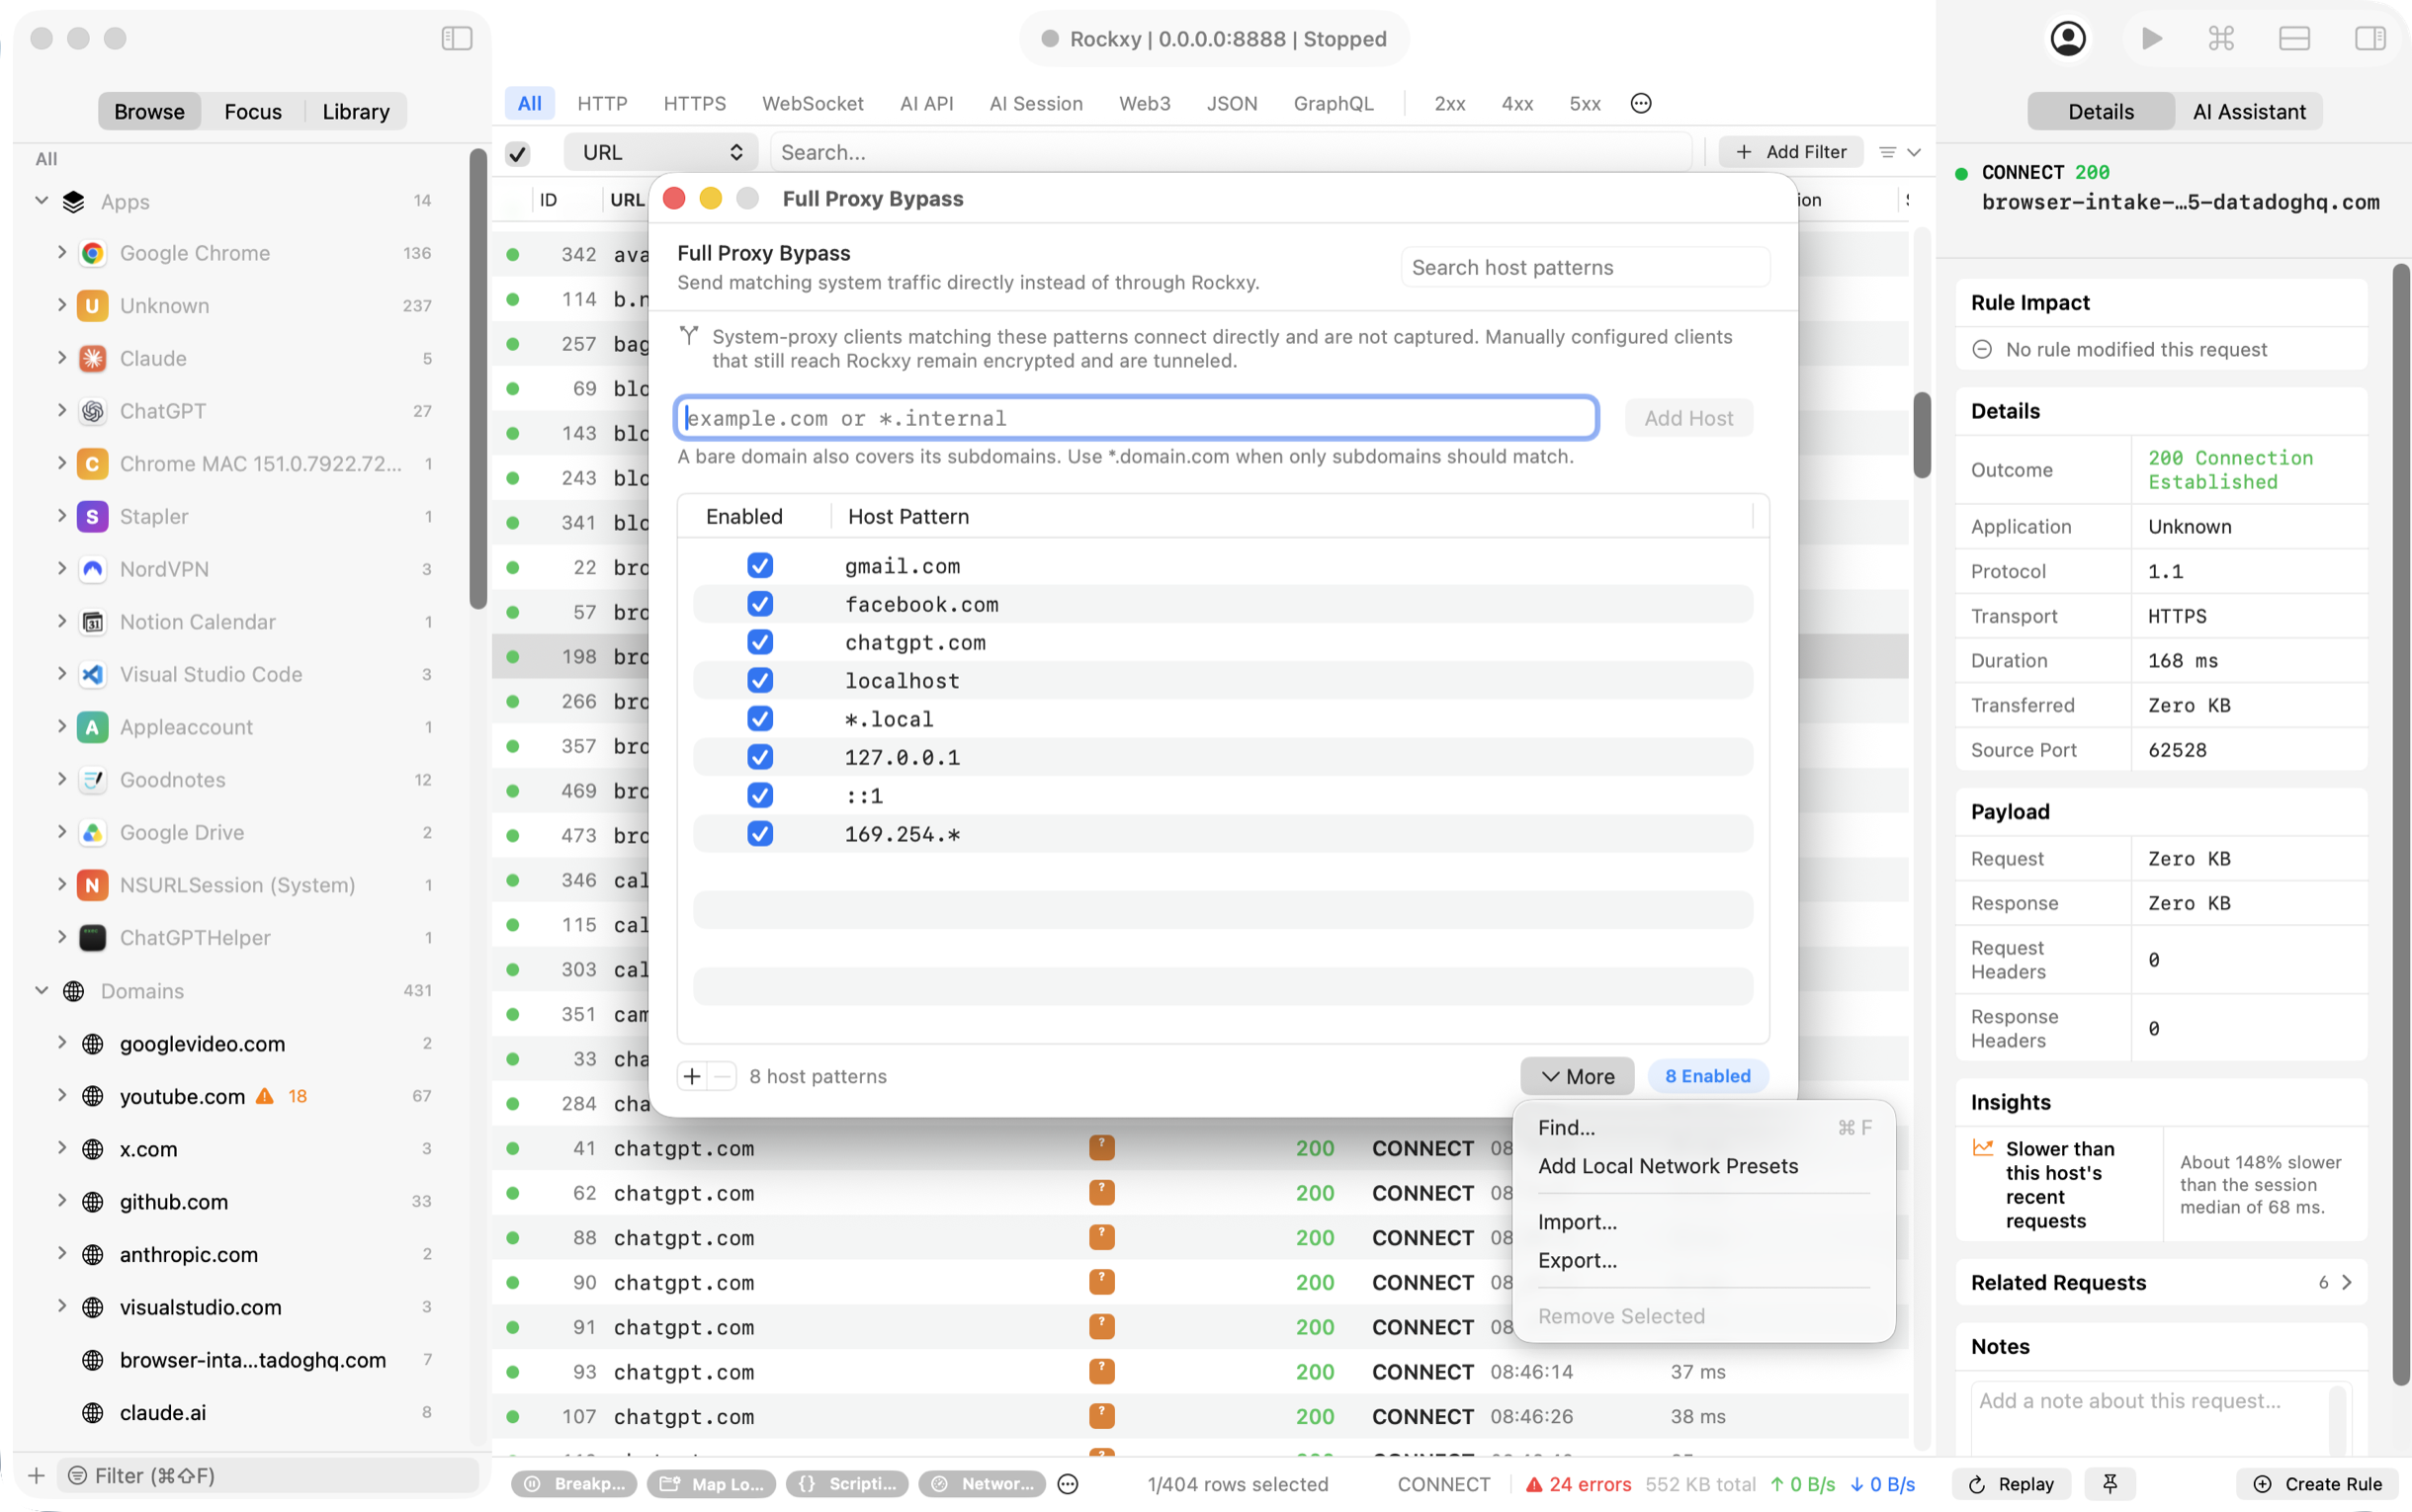Open the More dropdown button
The width and height of the screenshot is (2412, 1512).
pos(1577,1076)
